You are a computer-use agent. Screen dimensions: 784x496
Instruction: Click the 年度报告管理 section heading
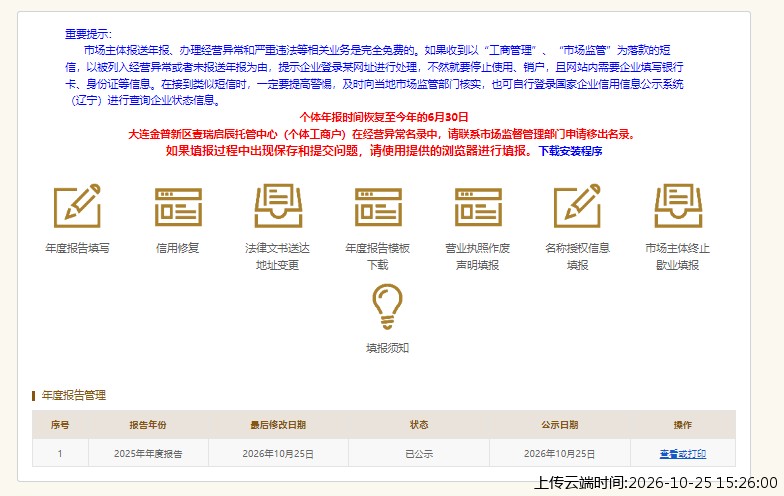click(x=74, y=396)
